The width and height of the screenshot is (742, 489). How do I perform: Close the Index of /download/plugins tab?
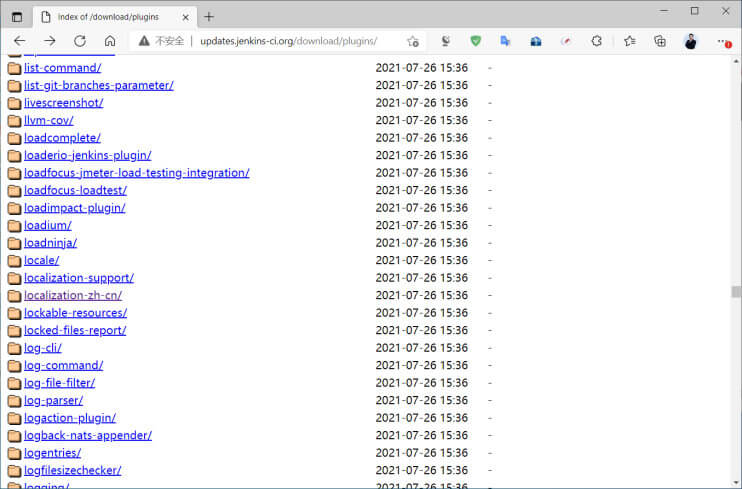(186, 17)
